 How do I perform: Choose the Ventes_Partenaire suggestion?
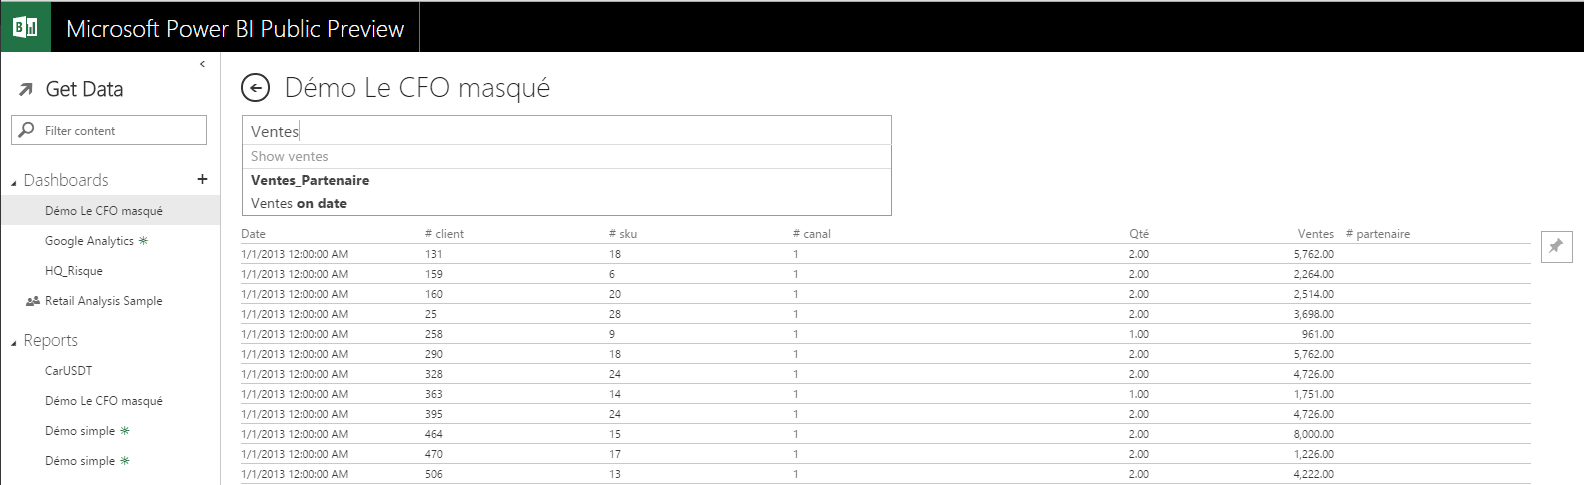(x=310, y=180)
